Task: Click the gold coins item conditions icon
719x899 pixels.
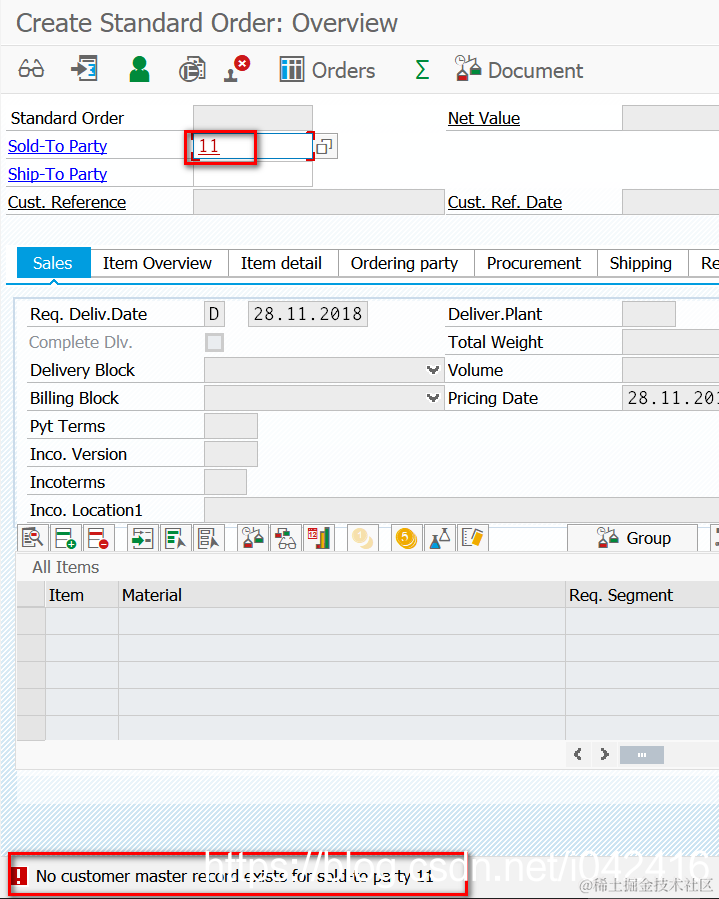Action: (407, 538)
